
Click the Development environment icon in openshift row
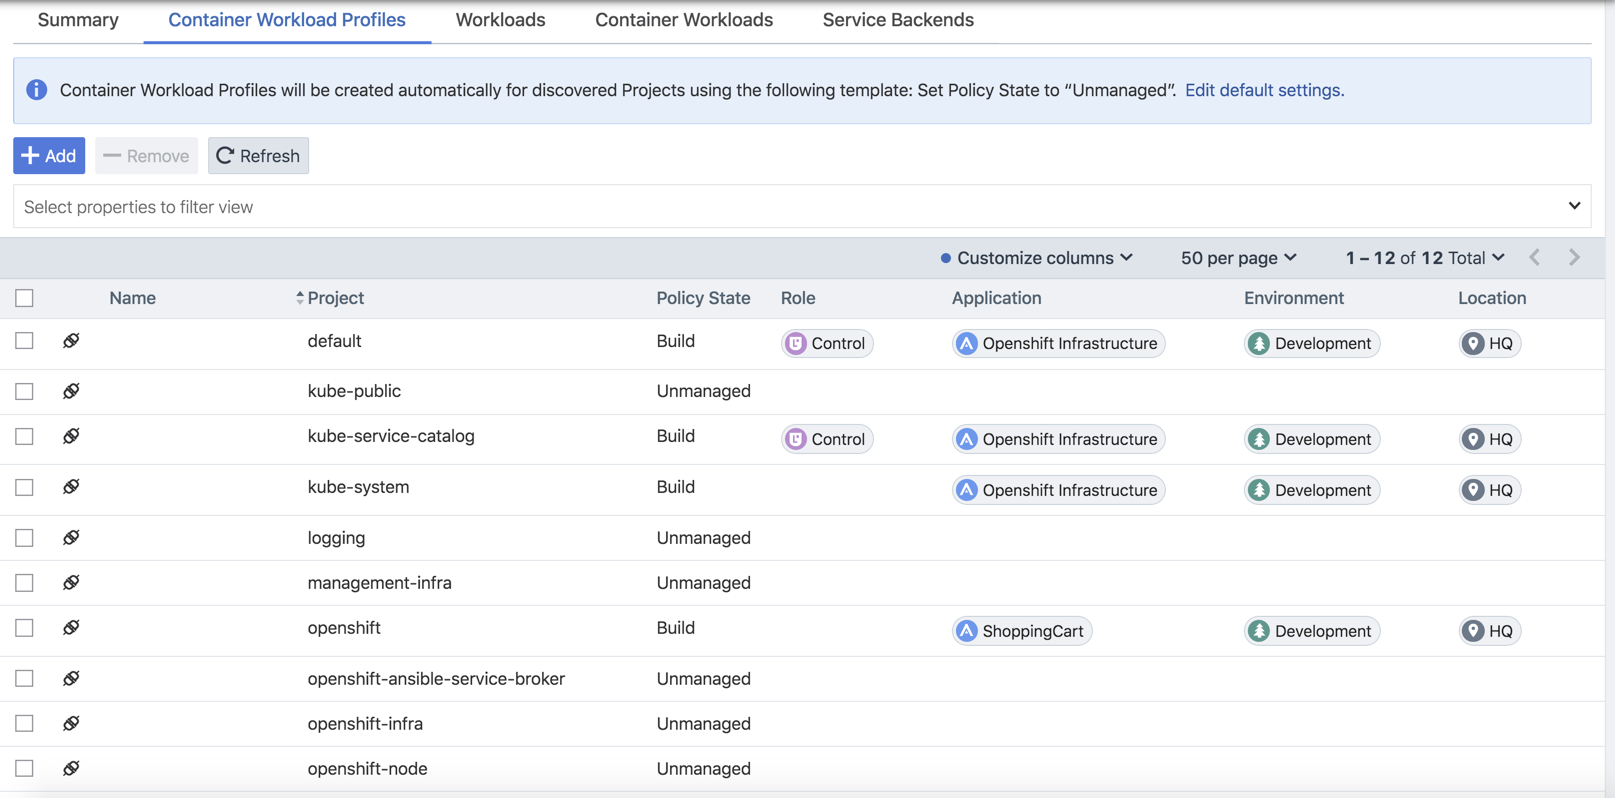(1259, 631)
